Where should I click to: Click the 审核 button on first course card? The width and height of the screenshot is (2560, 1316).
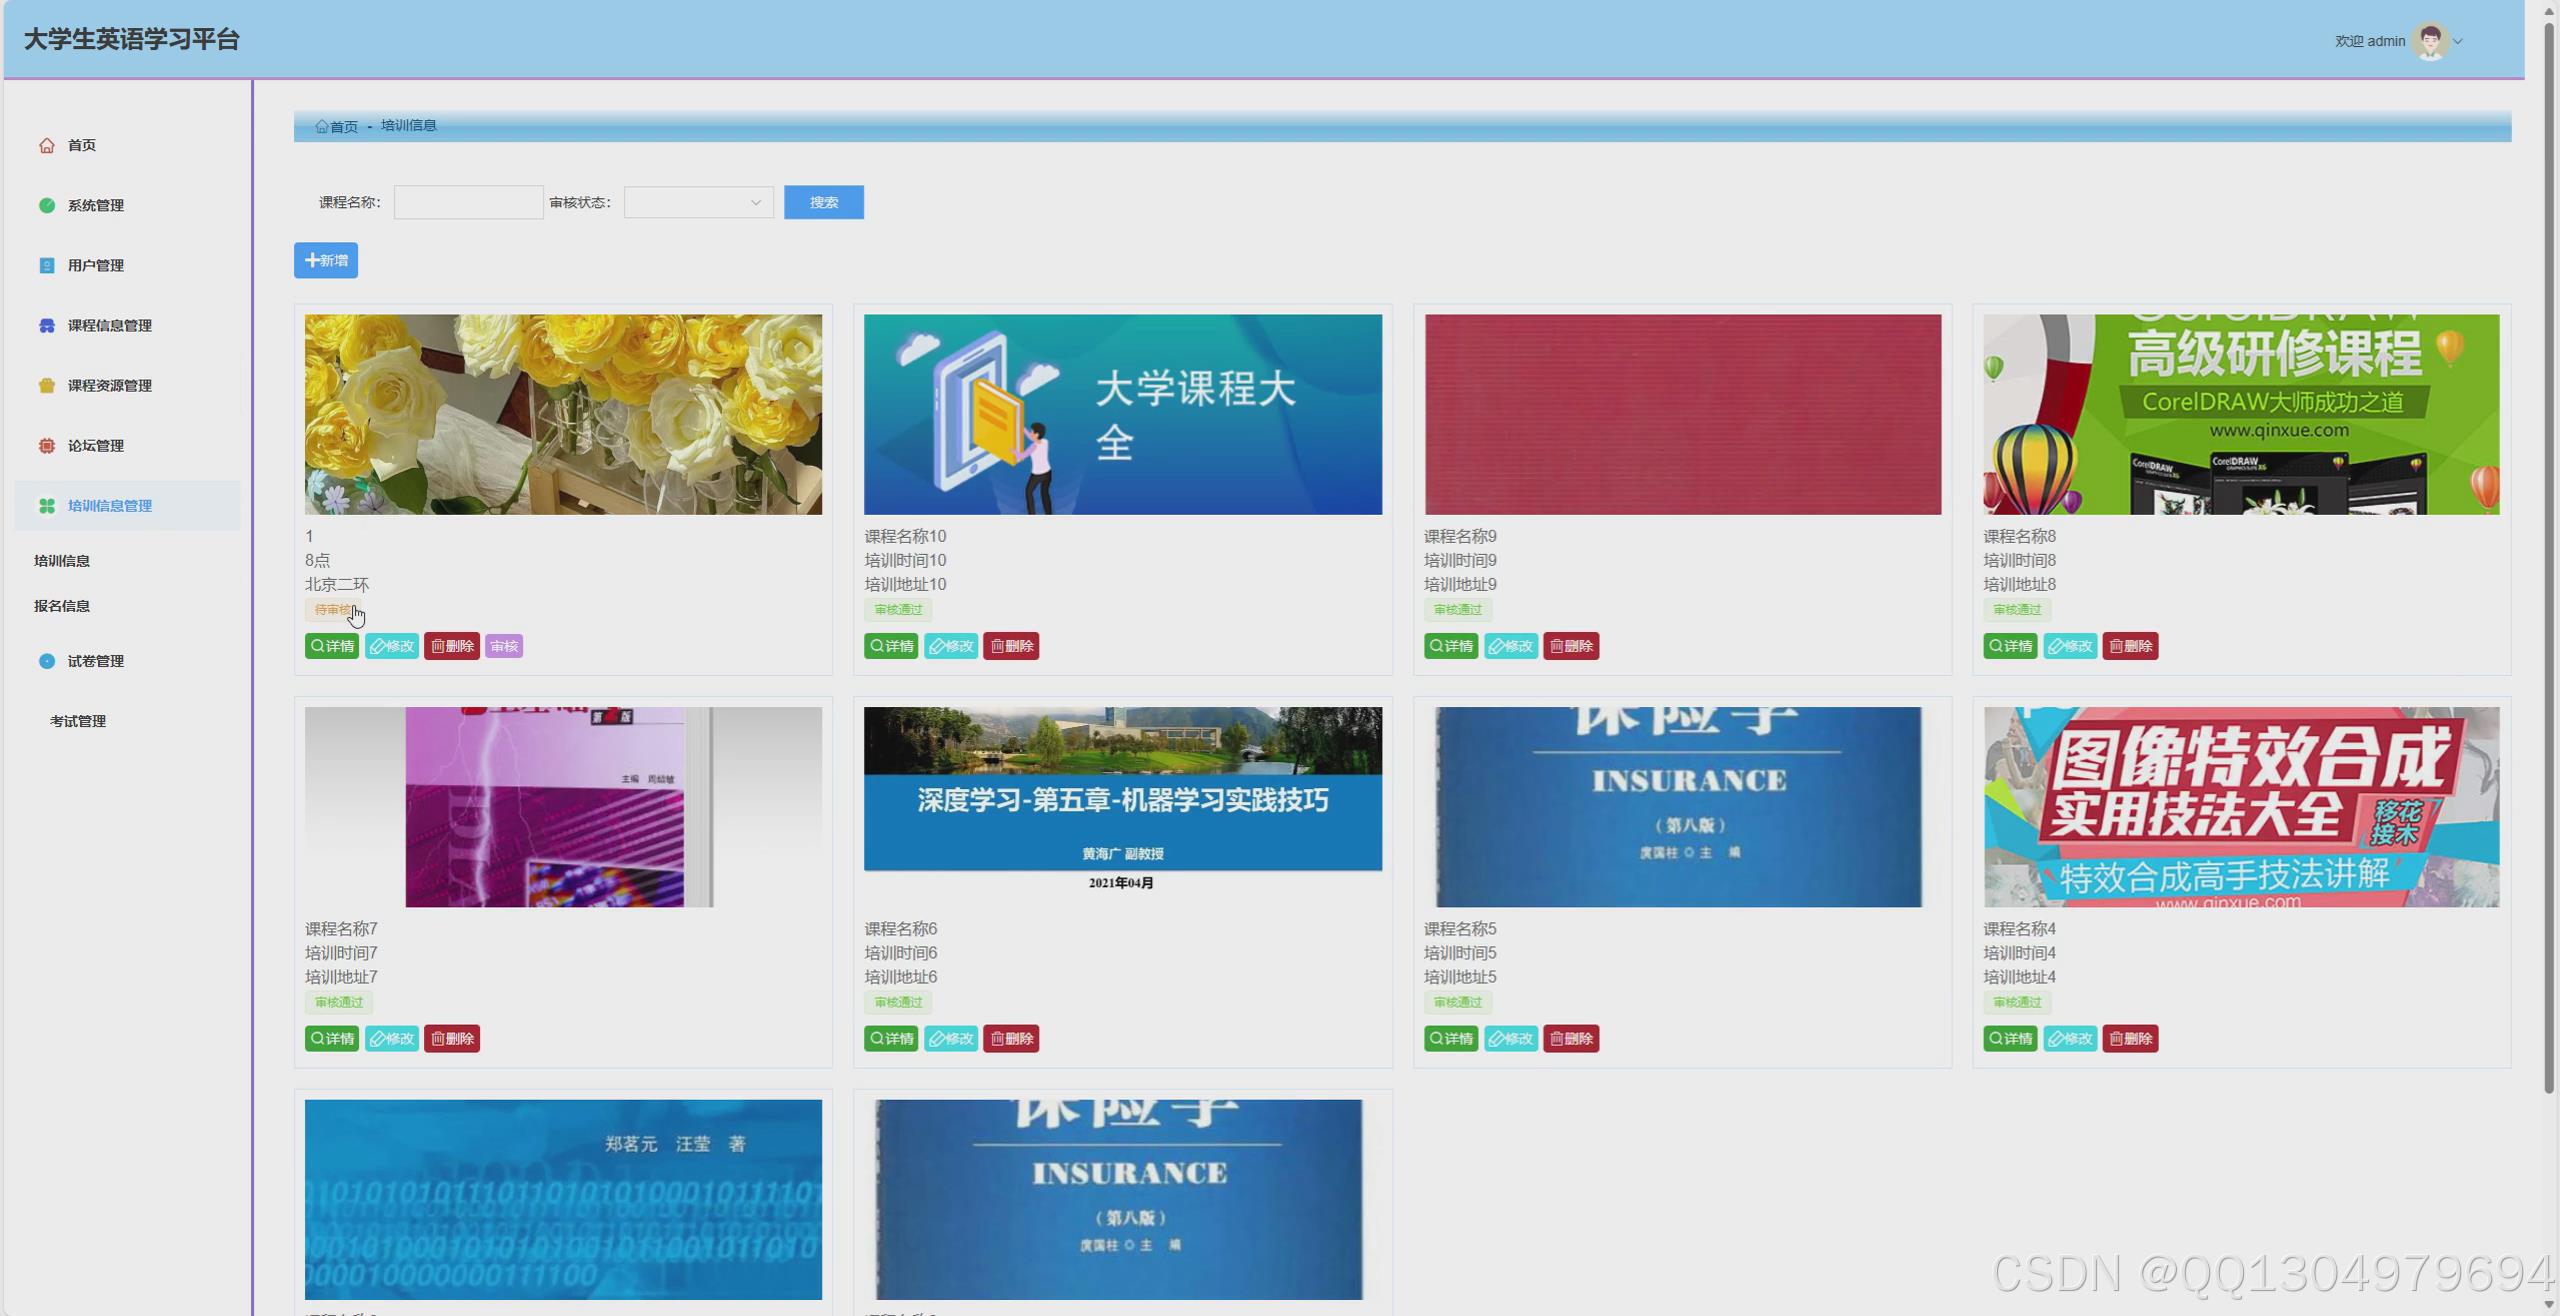click(505, 645)
